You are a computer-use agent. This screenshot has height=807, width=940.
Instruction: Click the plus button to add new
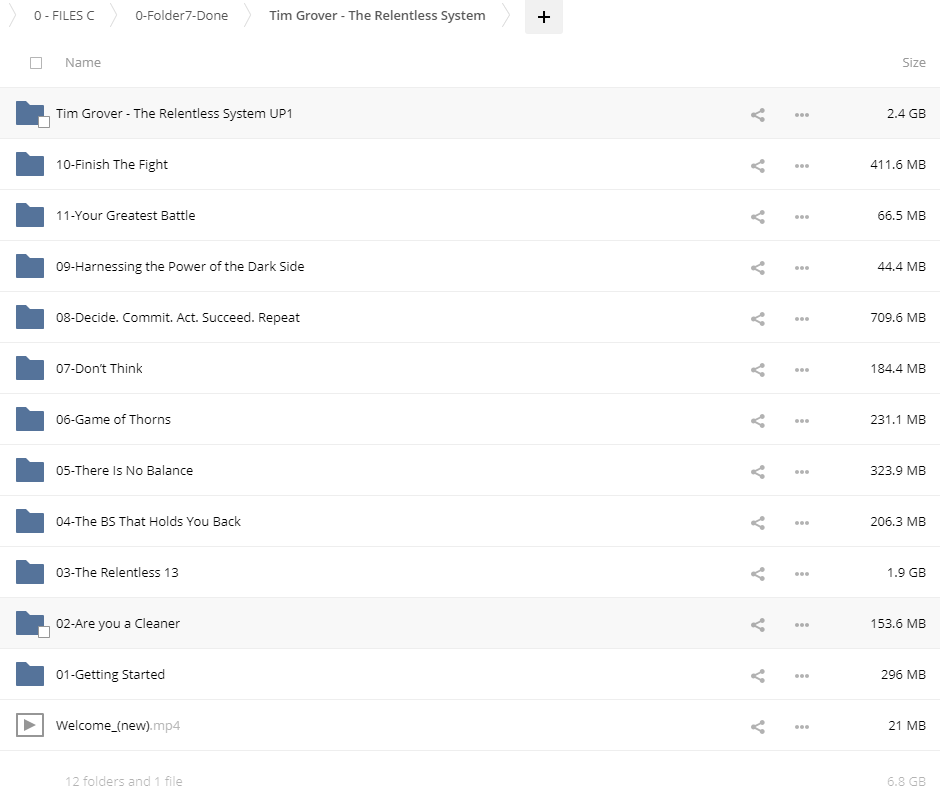coord(543,17)
